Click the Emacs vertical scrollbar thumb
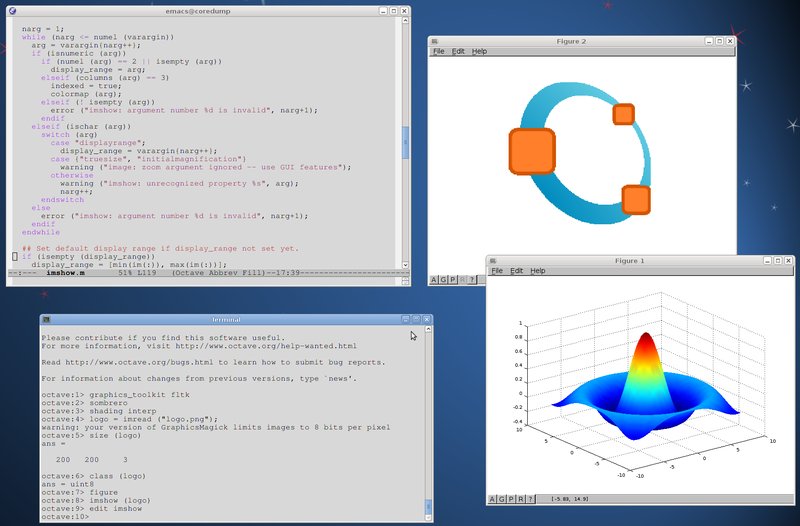This screenshot has width=800, height=526. tap(406, 142)
